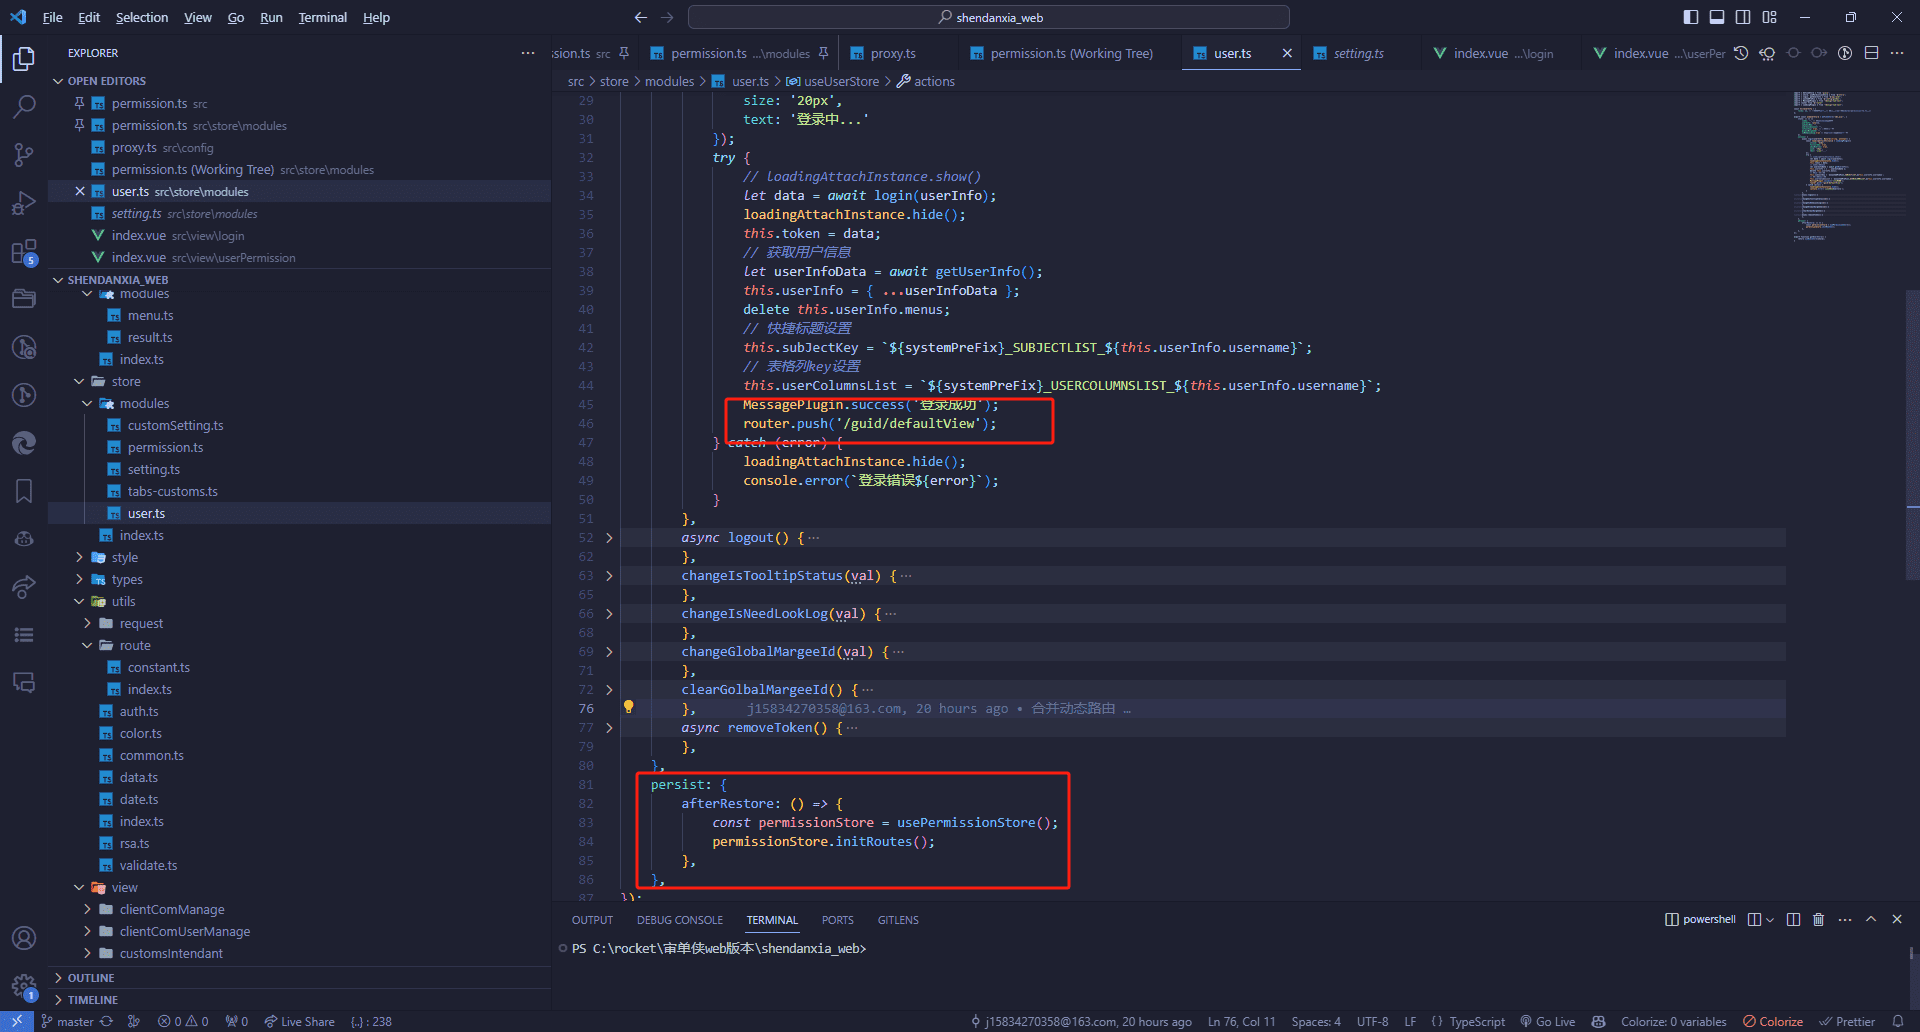Image resolution: width=1920 pixels, height=1032 pixels.
Task: Switch to the PORTS panel tab
Action: 837,919
